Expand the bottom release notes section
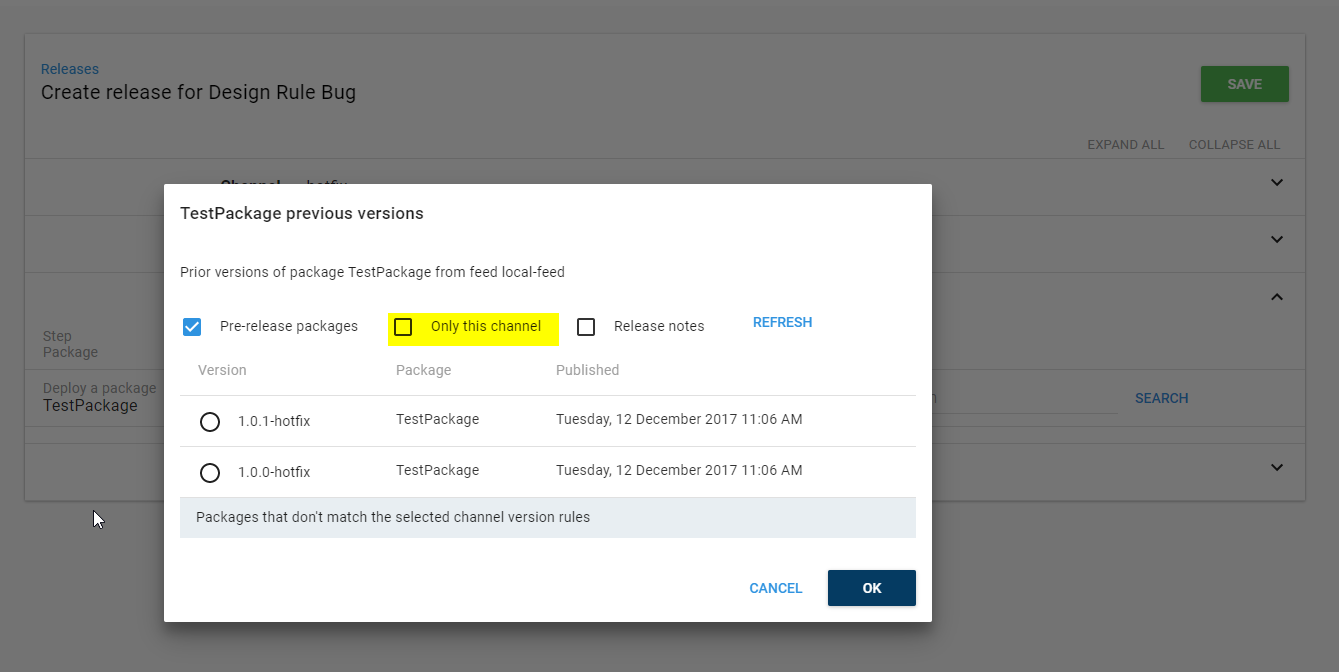The height and width of the screenshot is (672, 1339). 1276,467
